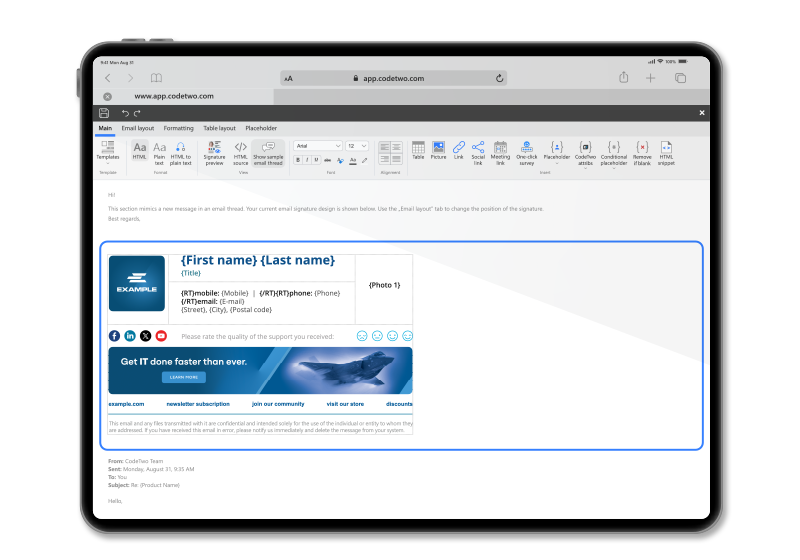Convert HTML to plain text

click(181, 153)
